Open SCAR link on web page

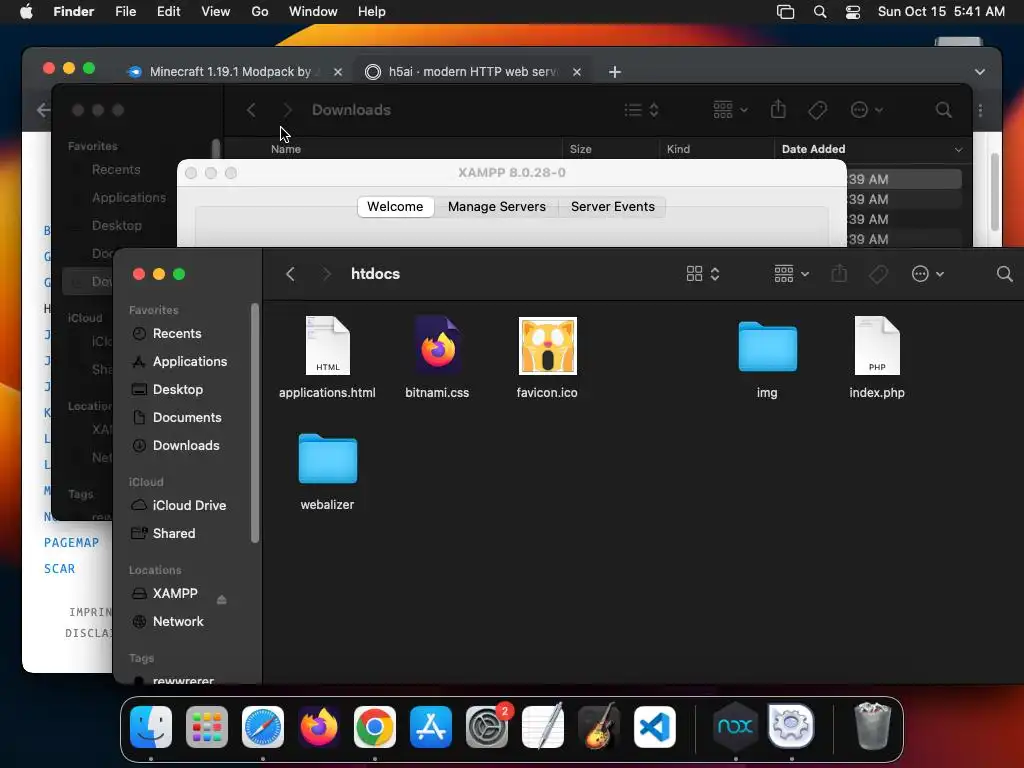tap(59, 569)
